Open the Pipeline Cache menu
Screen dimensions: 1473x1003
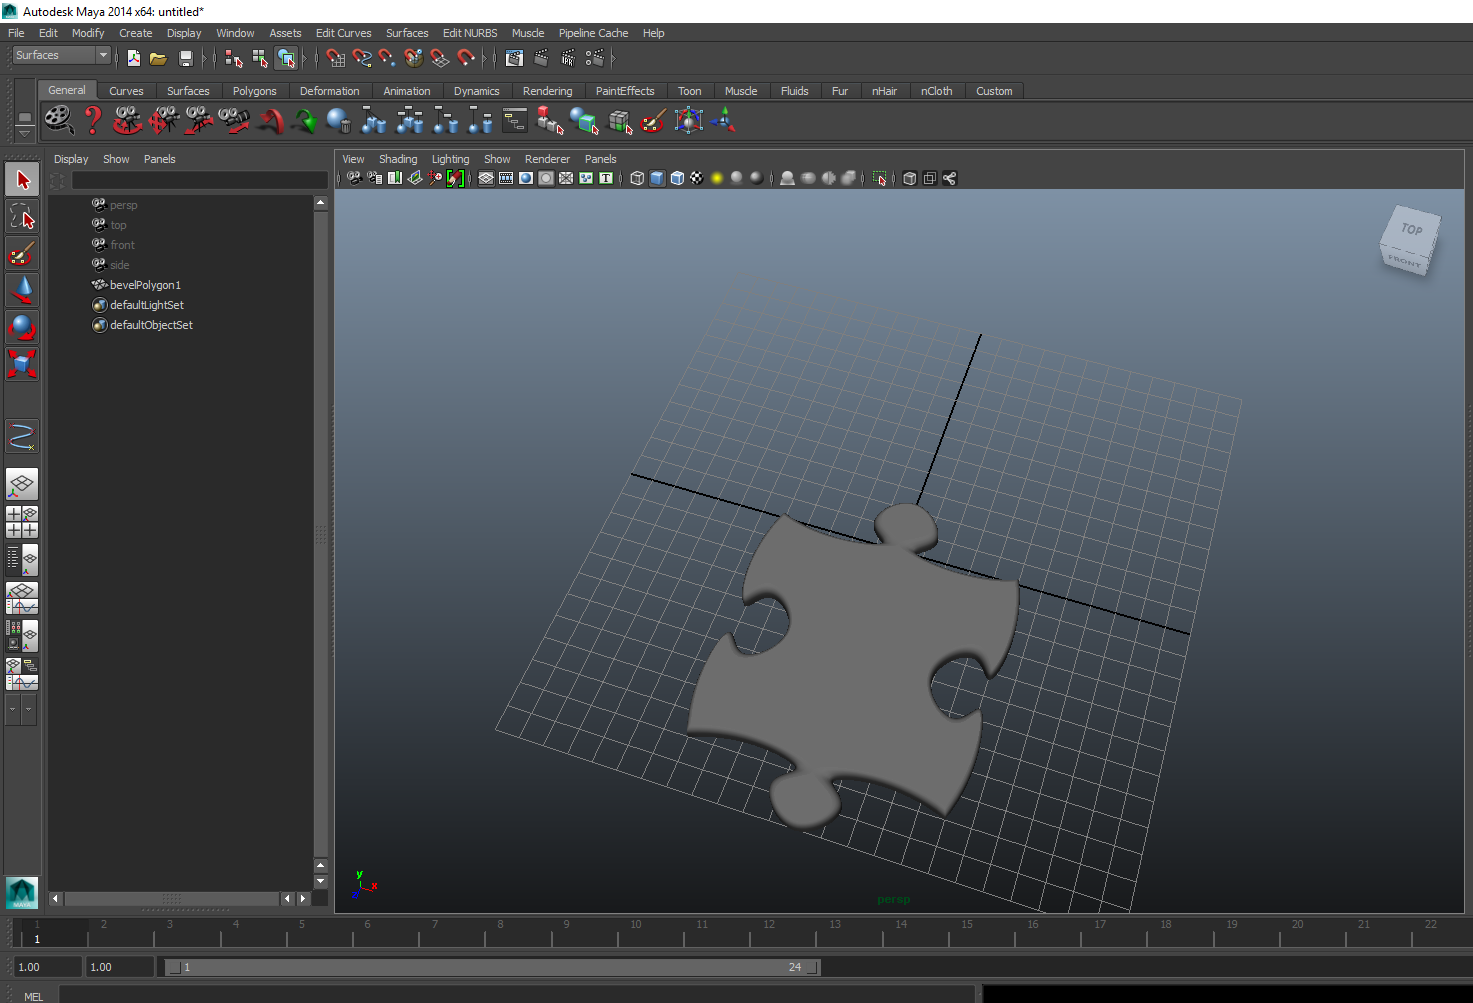(593, 33)
